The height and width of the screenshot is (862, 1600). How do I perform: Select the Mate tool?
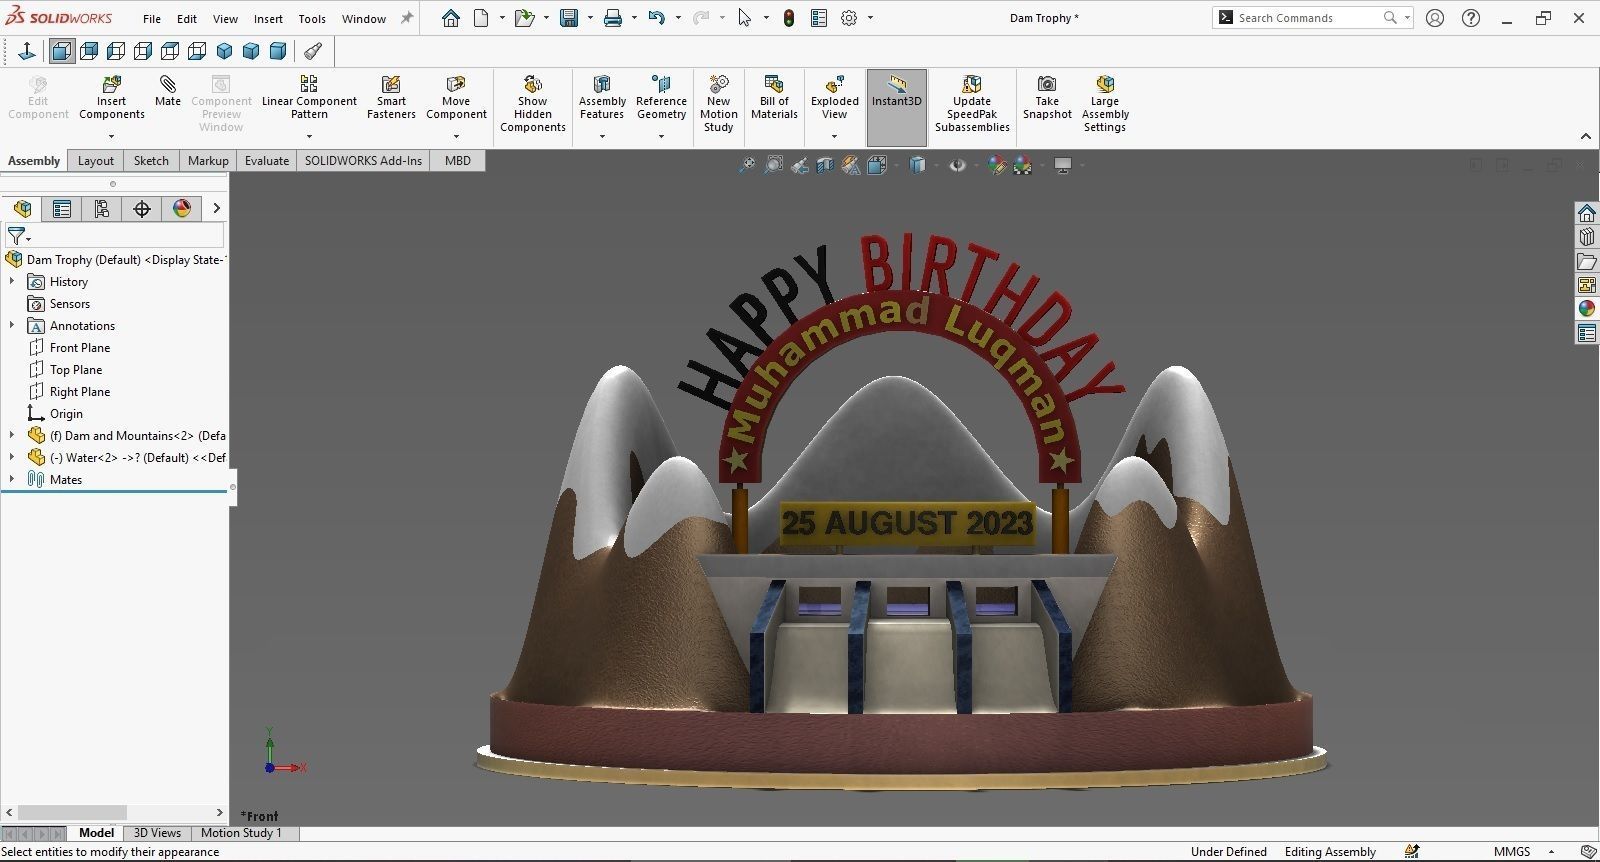168,91
